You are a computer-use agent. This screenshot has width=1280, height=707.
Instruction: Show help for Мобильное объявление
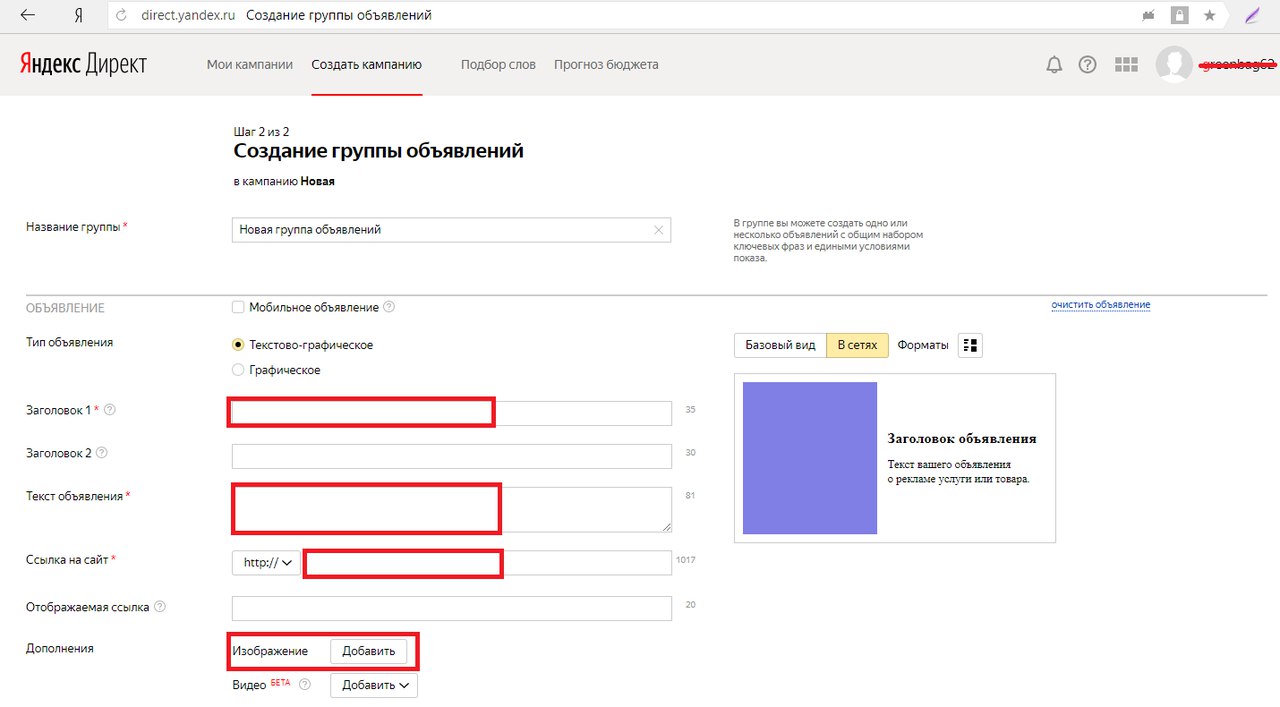(389, 307)
